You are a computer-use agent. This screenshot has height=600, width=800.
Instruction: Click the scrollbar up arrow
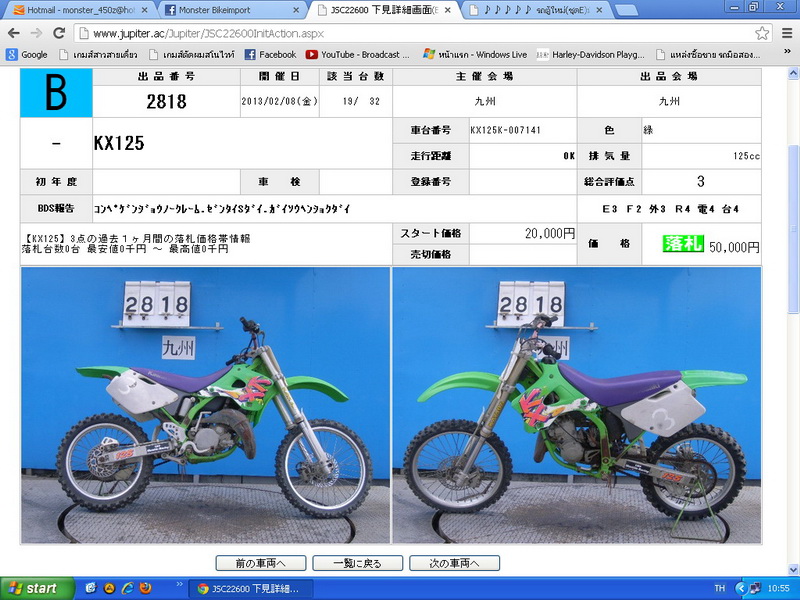[x=793, y=73]
